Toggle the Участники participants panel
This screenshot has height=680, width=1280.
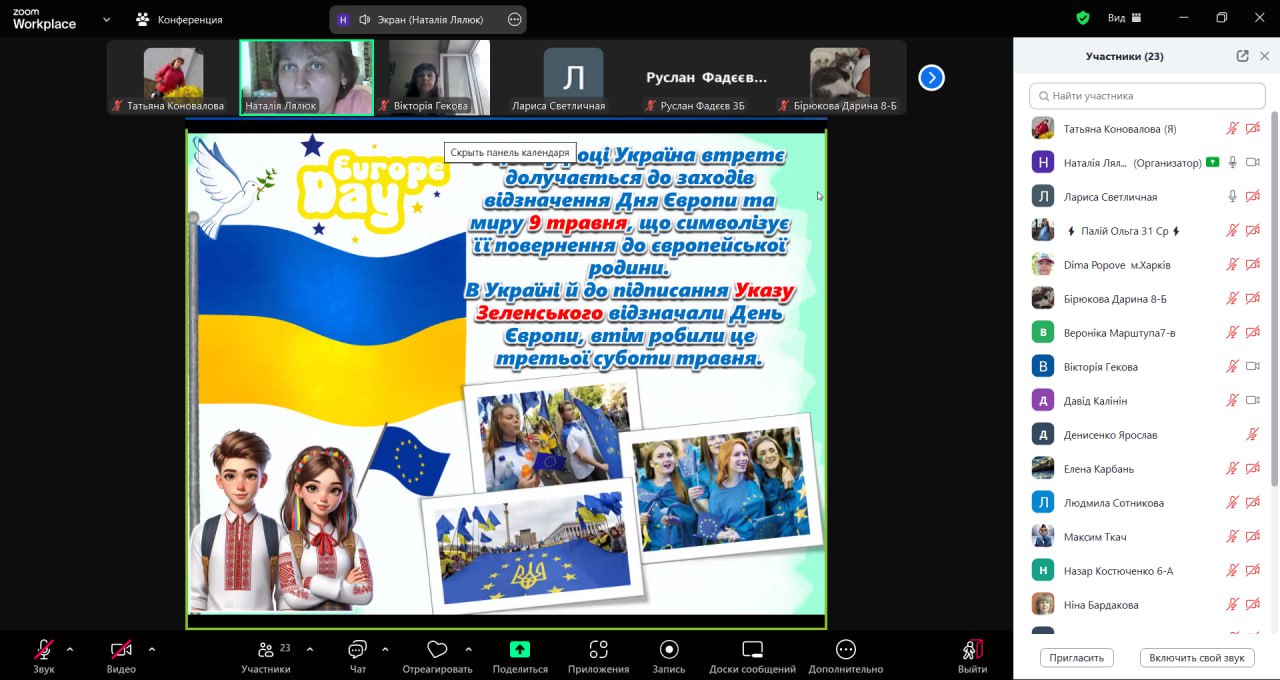[x=266, y=649]
